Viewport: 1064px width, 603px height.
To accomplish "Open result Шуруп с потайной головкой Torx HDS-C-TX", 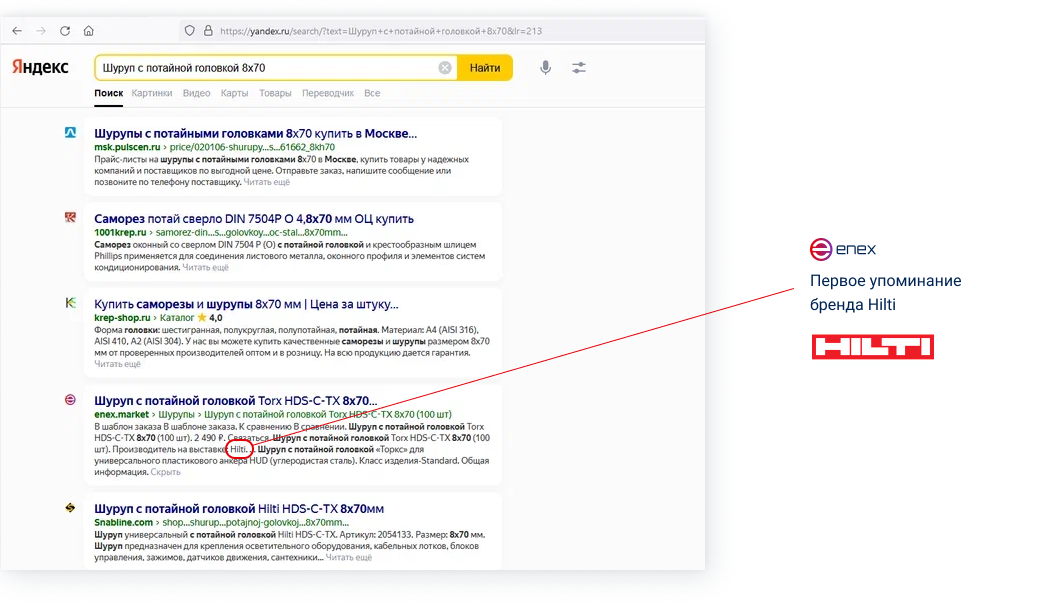I will click(x=235, y=401).
